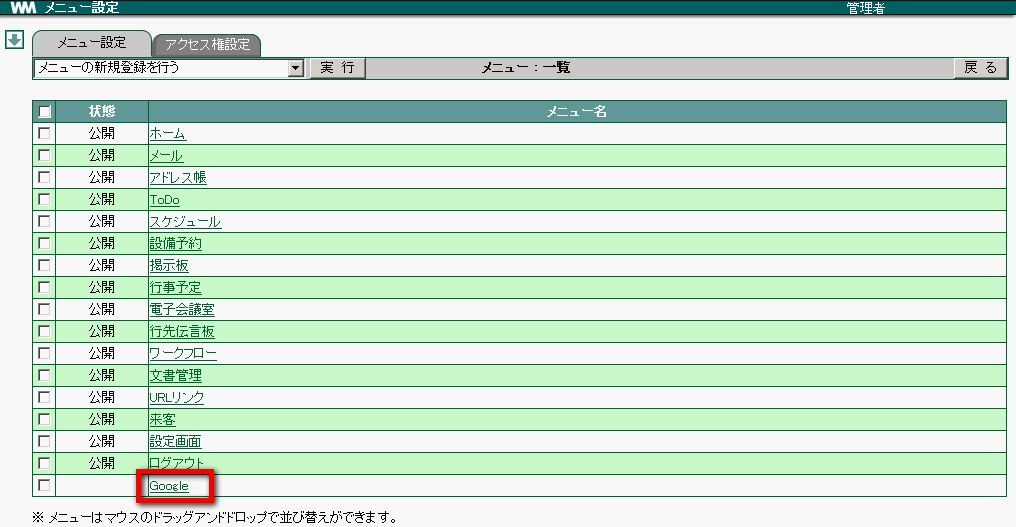This screenshot has height=527, width=1016.
Task: Open the メニューの新規登録を行う dropdown
Action: point(168,67)
